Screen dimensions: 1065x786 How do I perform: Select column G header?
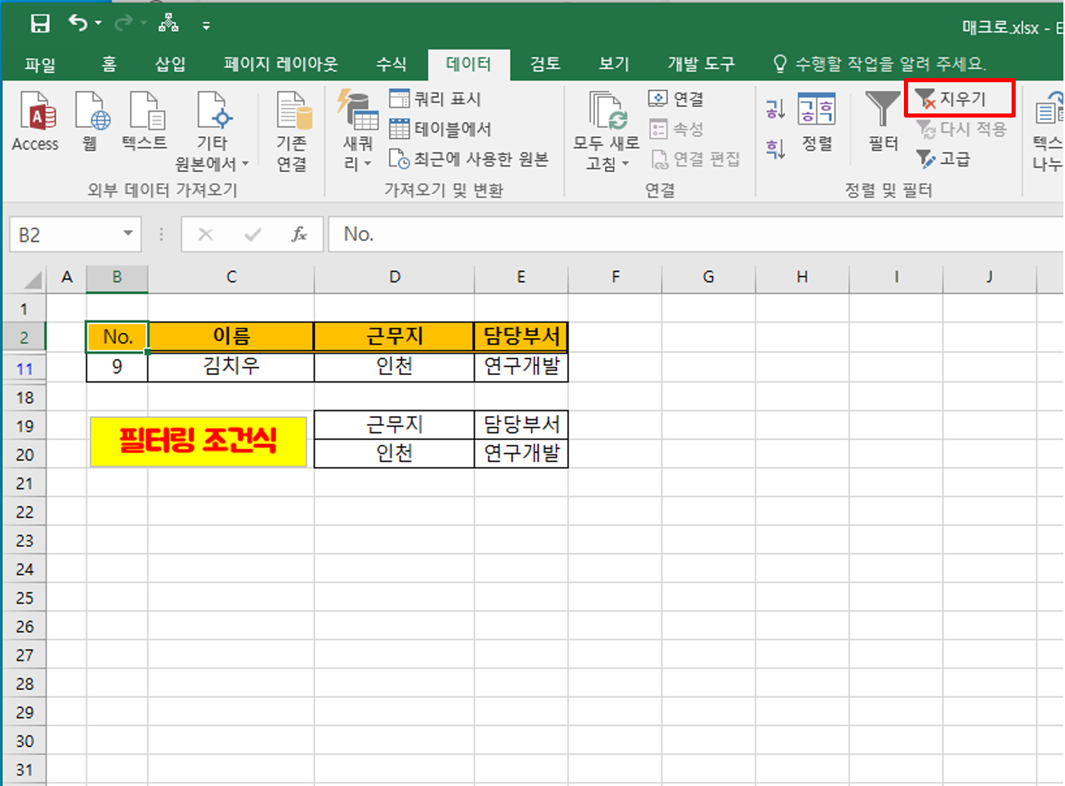(x=708, y=277)
